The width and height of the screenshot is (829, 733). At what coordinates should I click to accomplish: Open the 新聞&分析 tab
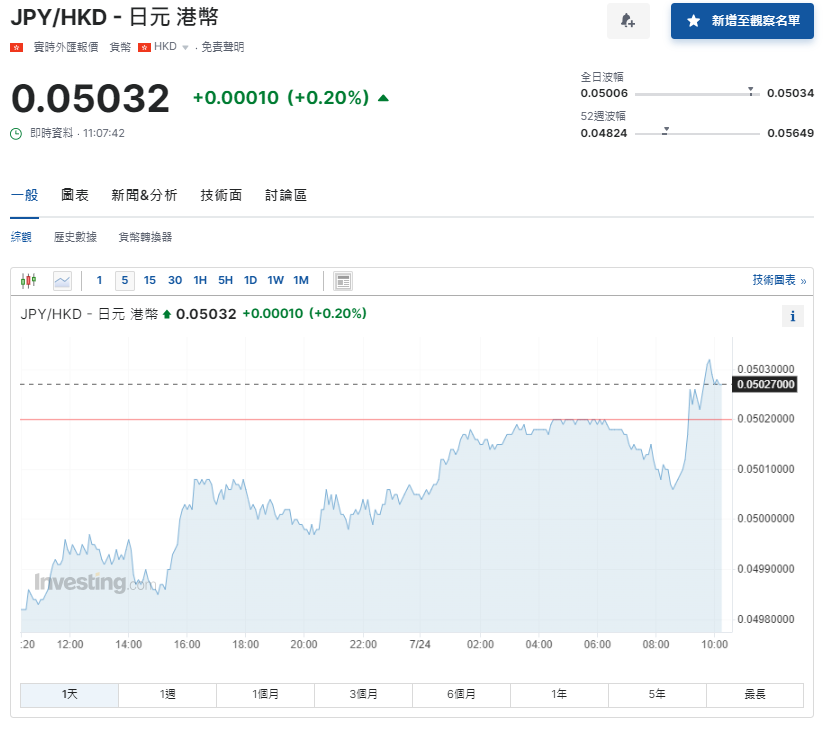click(x=144, y=195)
